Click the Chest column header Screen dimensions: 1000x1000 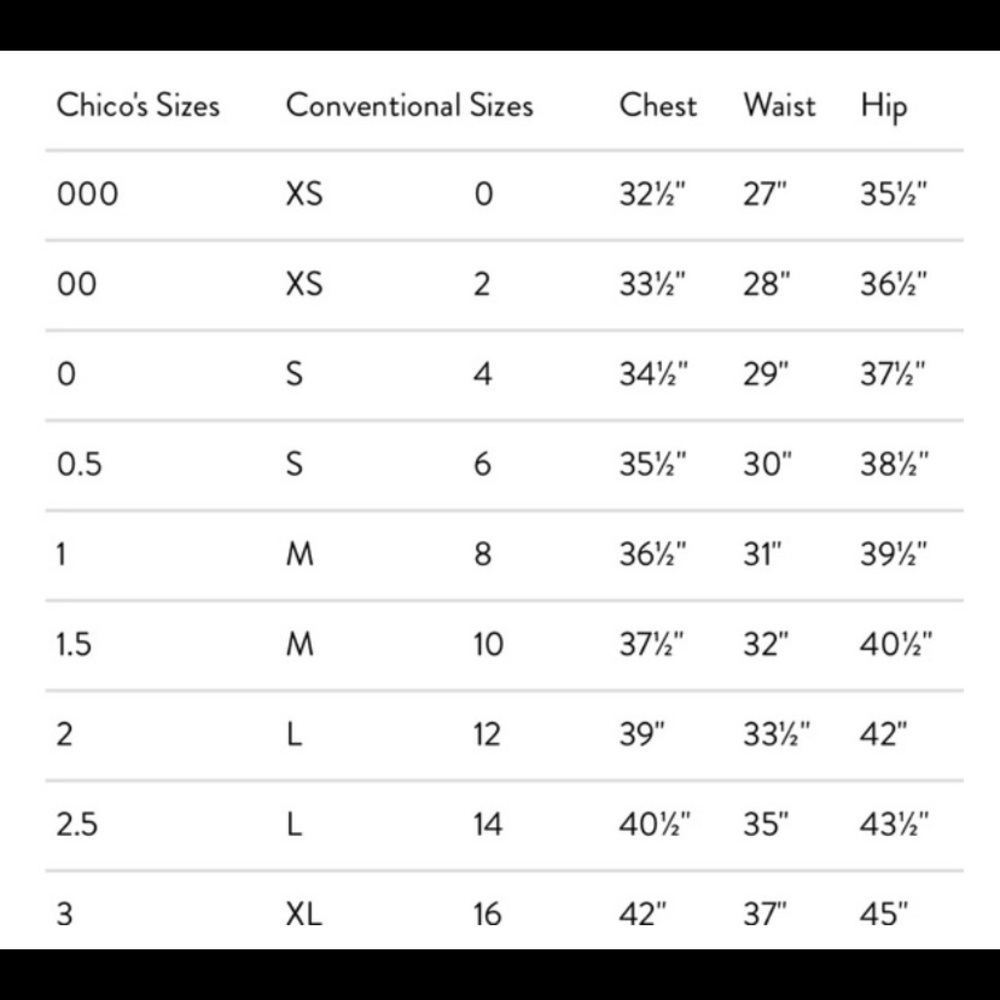pos(658,105)
